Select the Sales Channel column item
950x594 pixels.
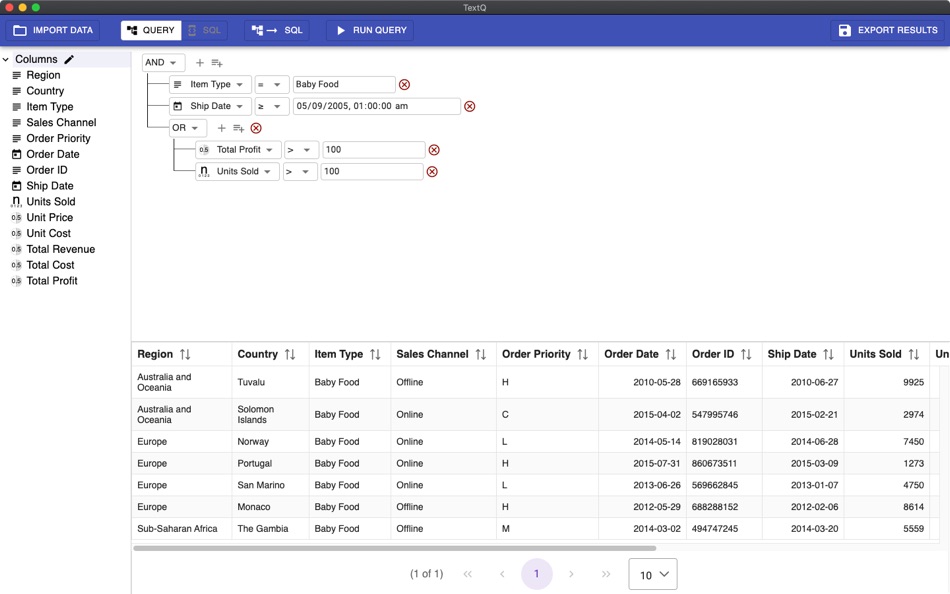pyautogui.click(x=61, y=122)
